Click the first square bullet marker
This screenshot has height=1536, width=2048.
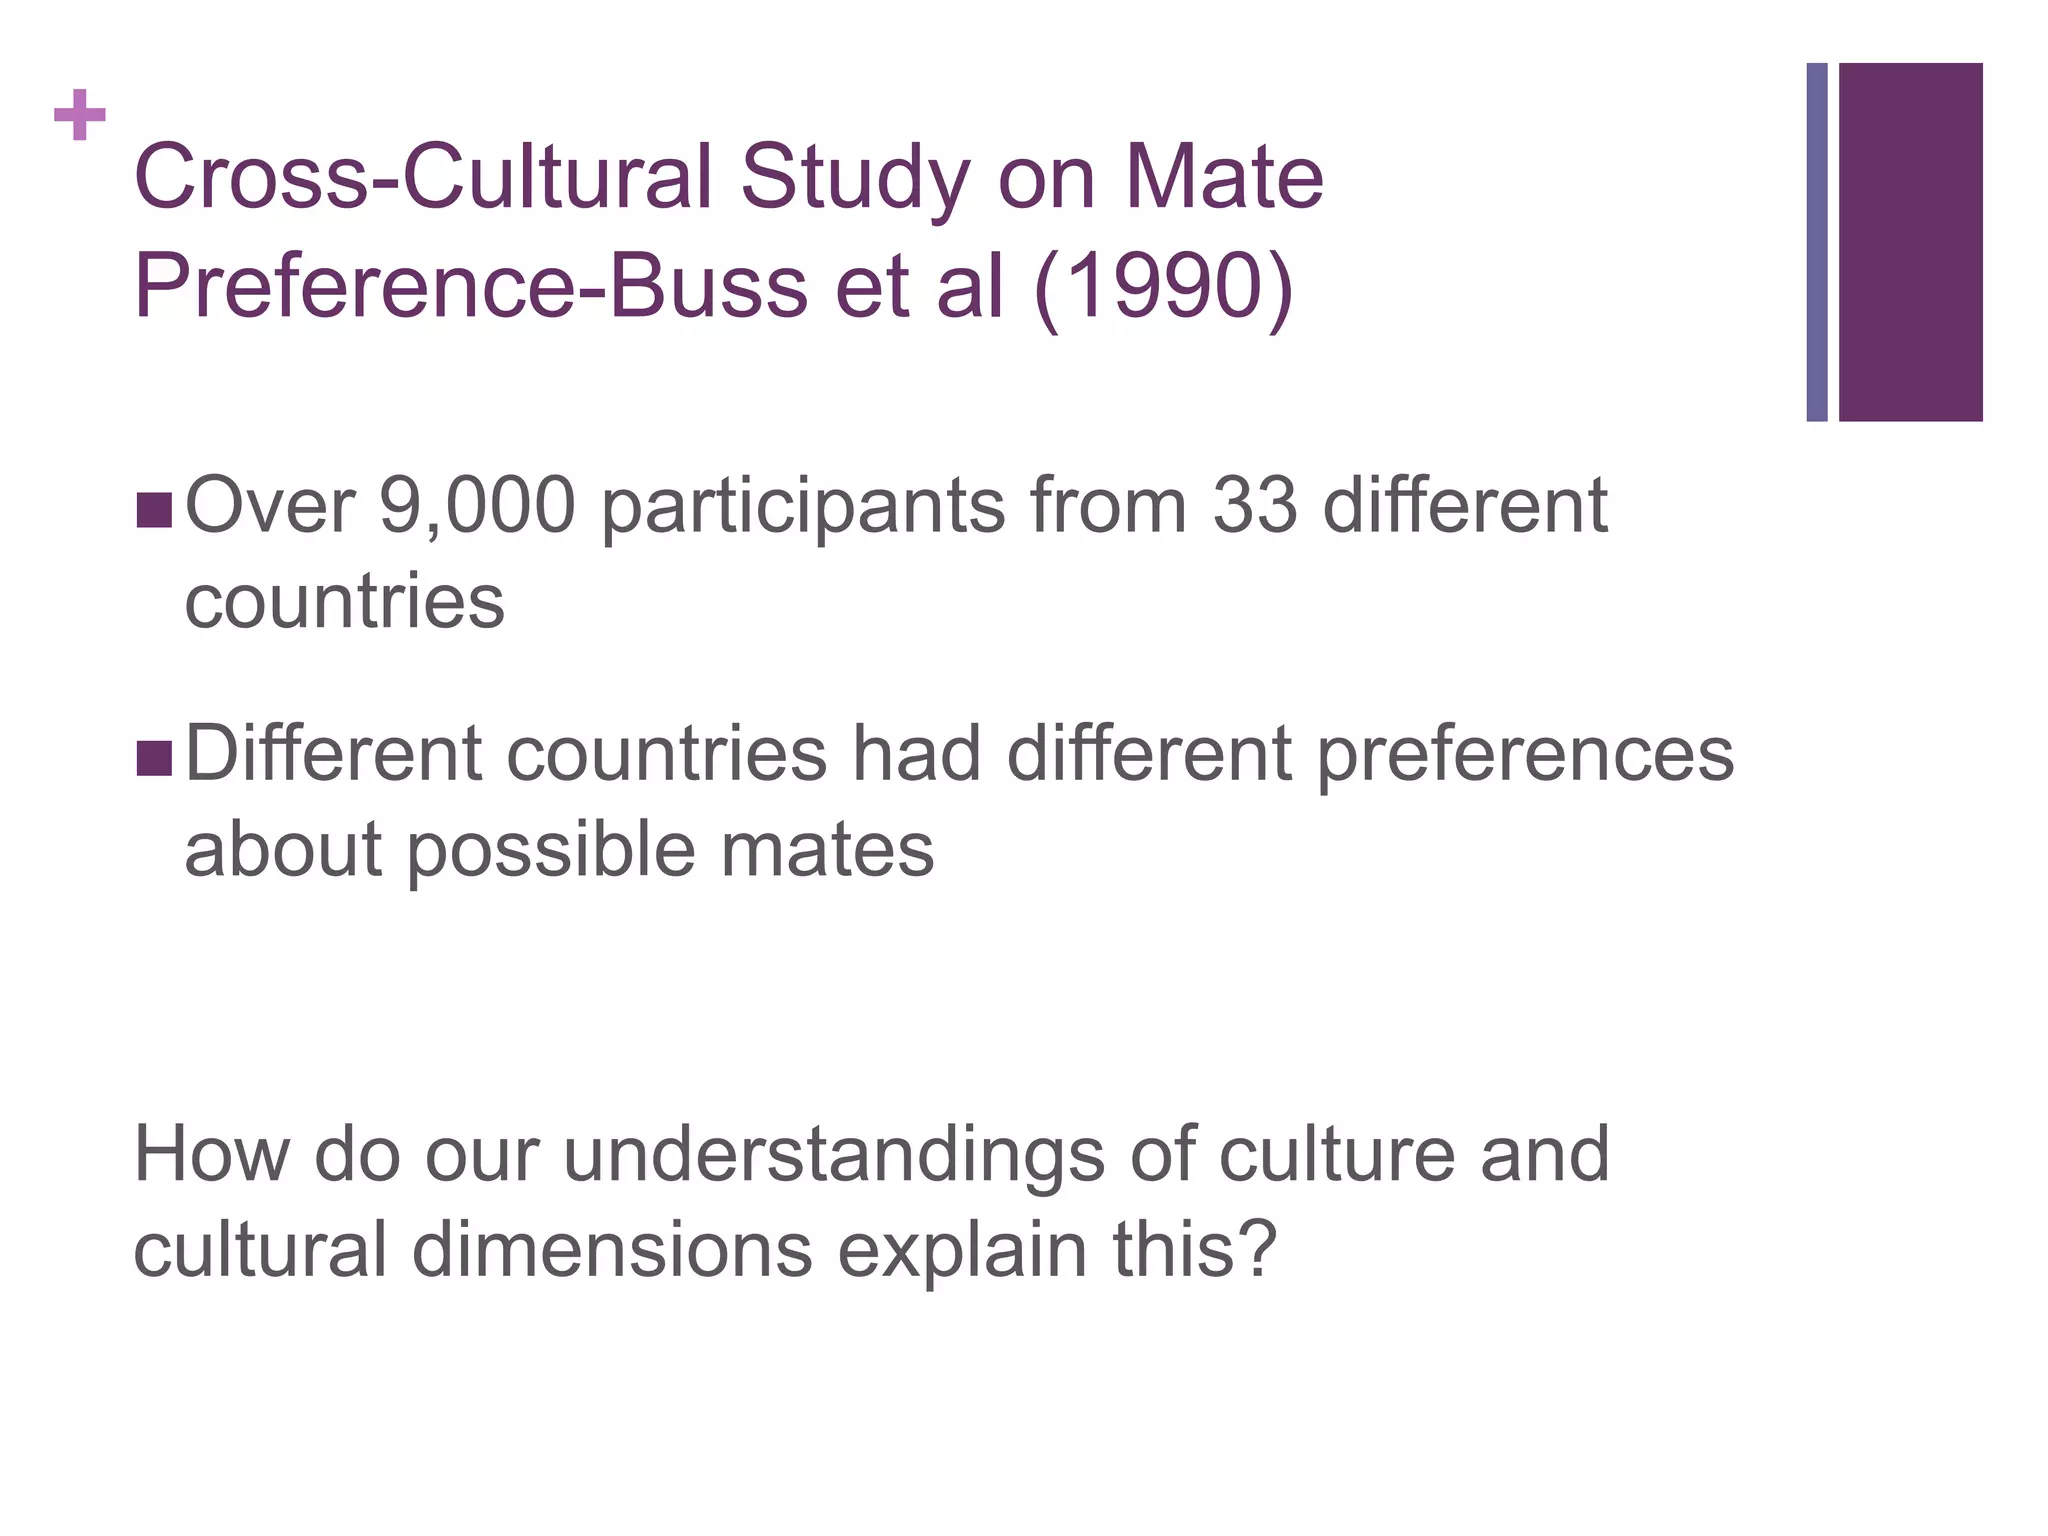coord(154,510)
